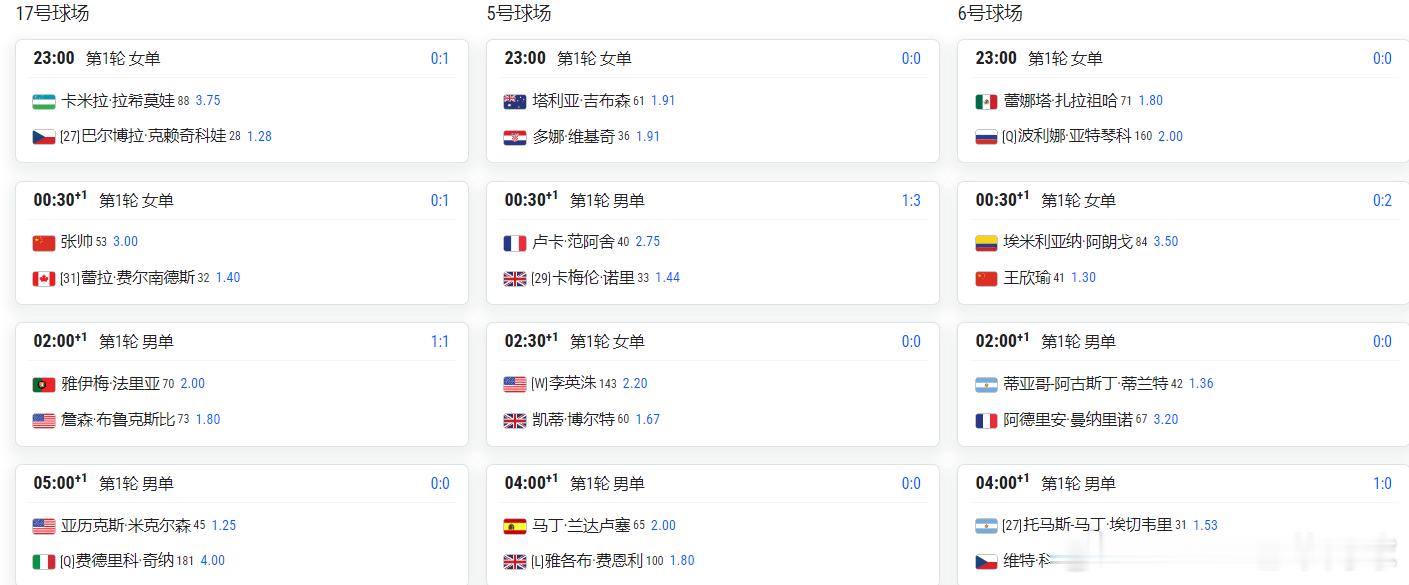Open the 17号球场 court heading

coord(52,13)
